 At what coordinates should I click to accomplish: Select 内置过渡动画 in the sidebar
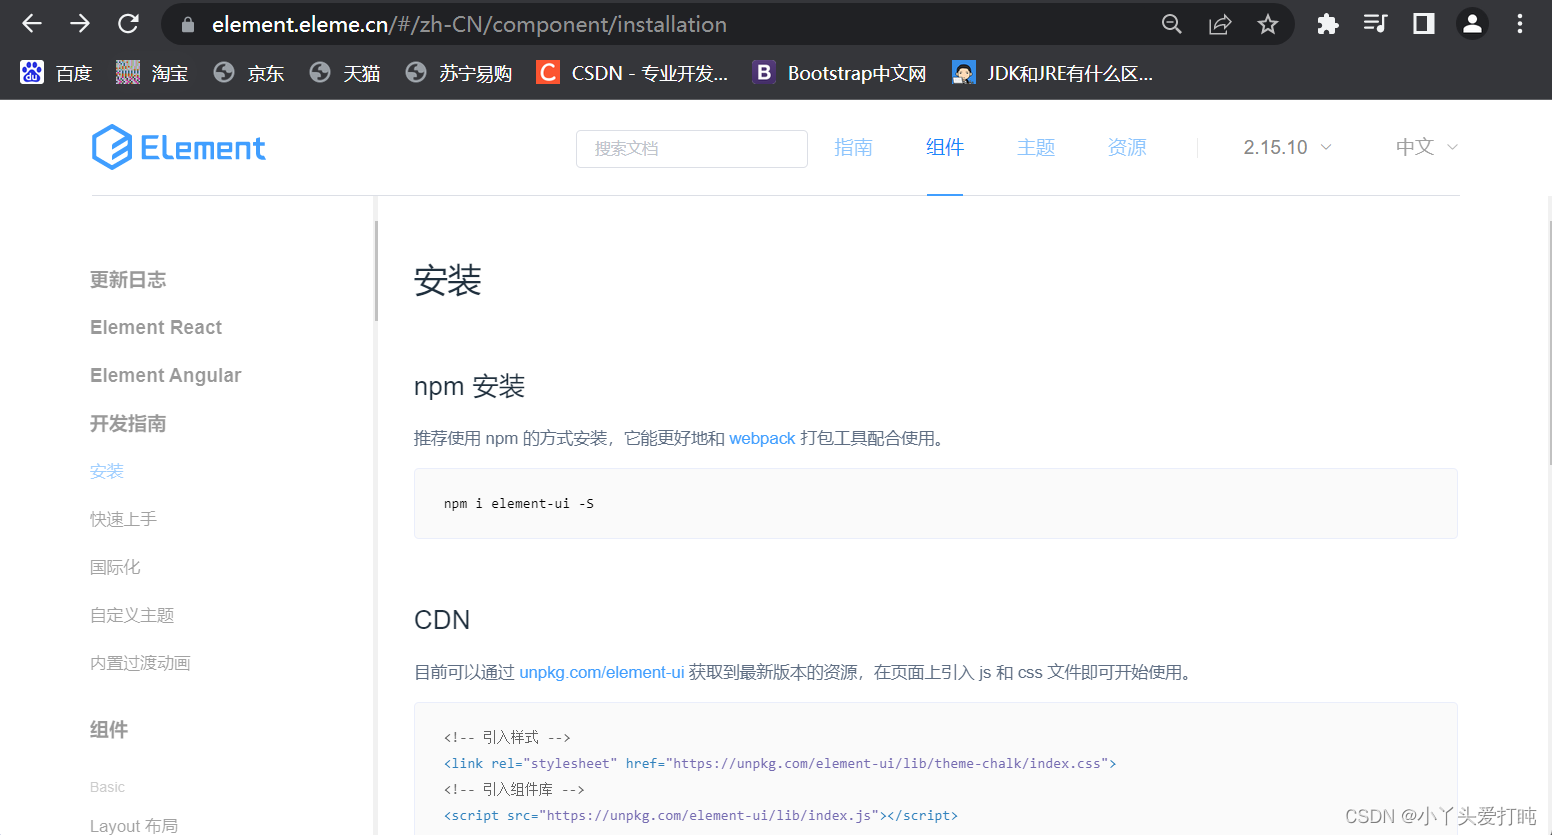(140, 663)
